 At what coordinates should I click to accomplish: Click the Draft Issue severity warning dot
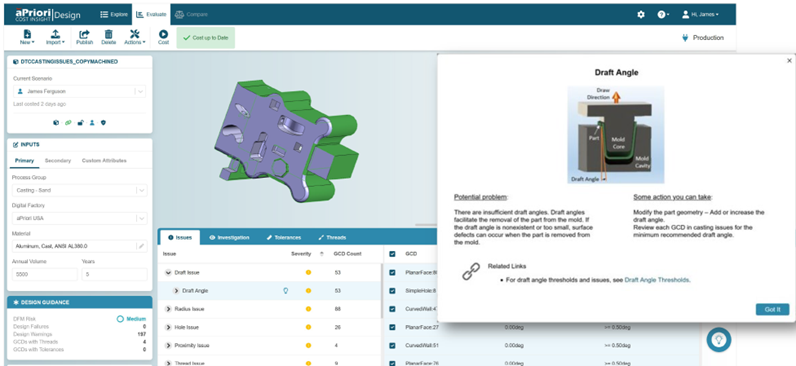pyautogui.click(x=308, y=273)
